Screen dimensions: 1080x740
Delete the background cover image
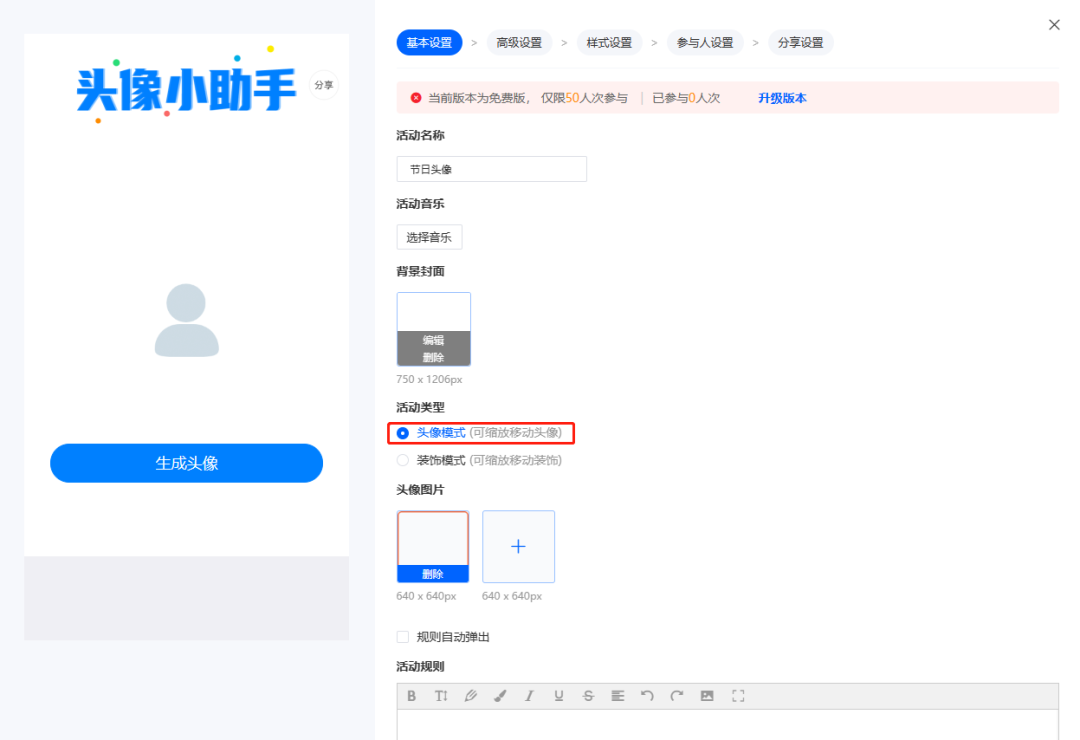[433, 357]
